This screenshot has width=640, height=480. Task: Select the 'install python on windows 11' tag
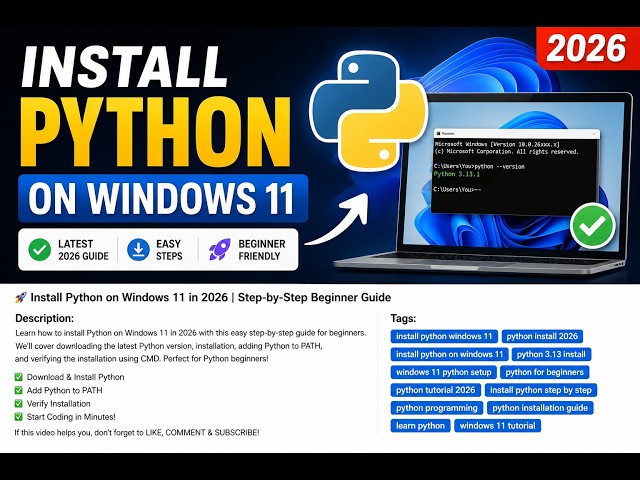449,354
